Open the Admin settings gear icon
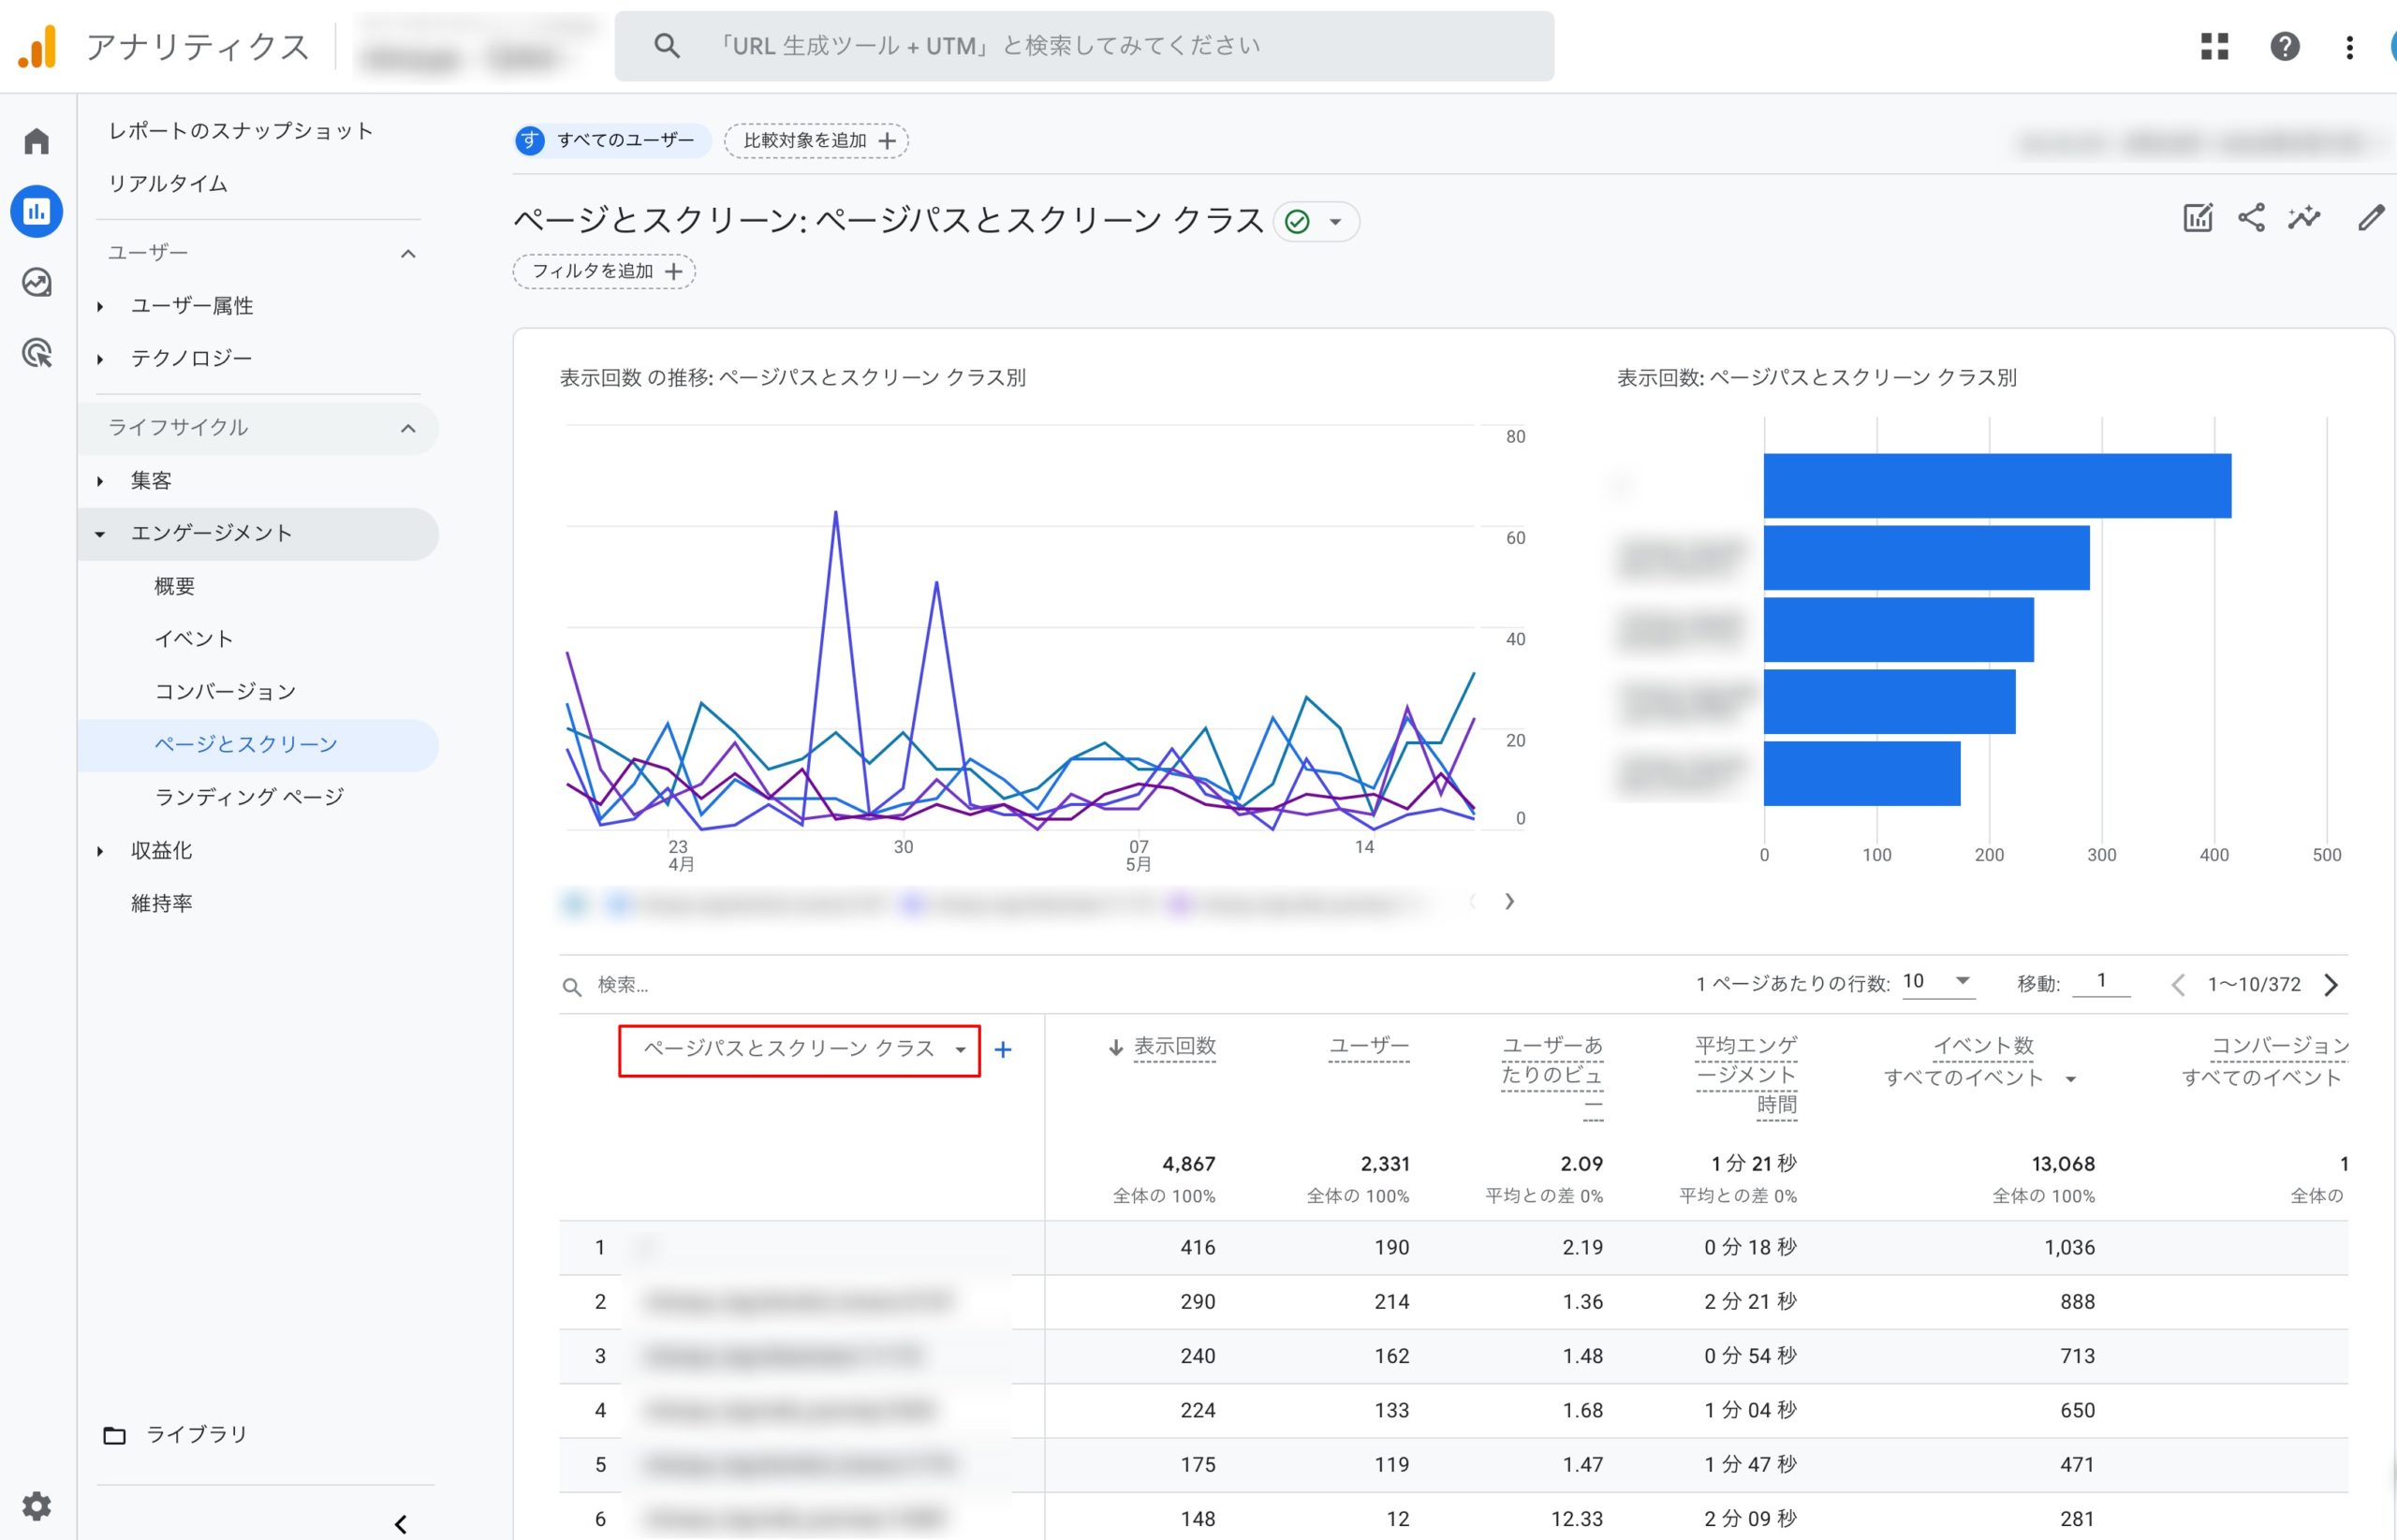Screen dimensions: 2397x1540 coord(37,1505)
